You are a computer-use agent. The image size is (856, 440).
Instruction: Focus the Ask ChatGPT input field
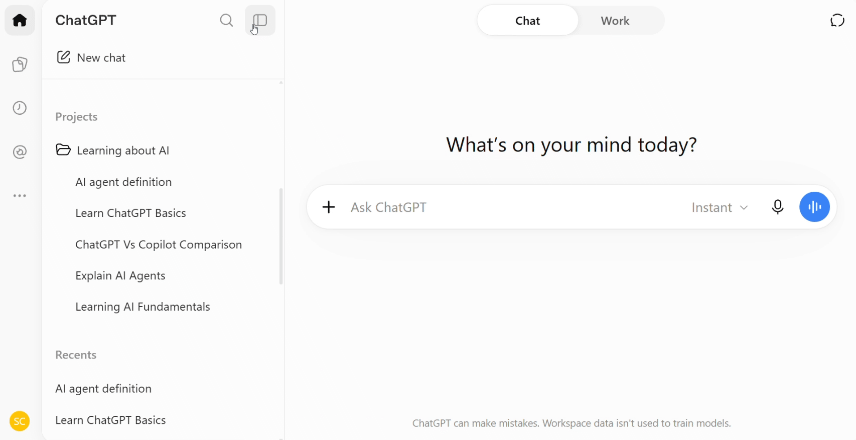pos(513,207)
